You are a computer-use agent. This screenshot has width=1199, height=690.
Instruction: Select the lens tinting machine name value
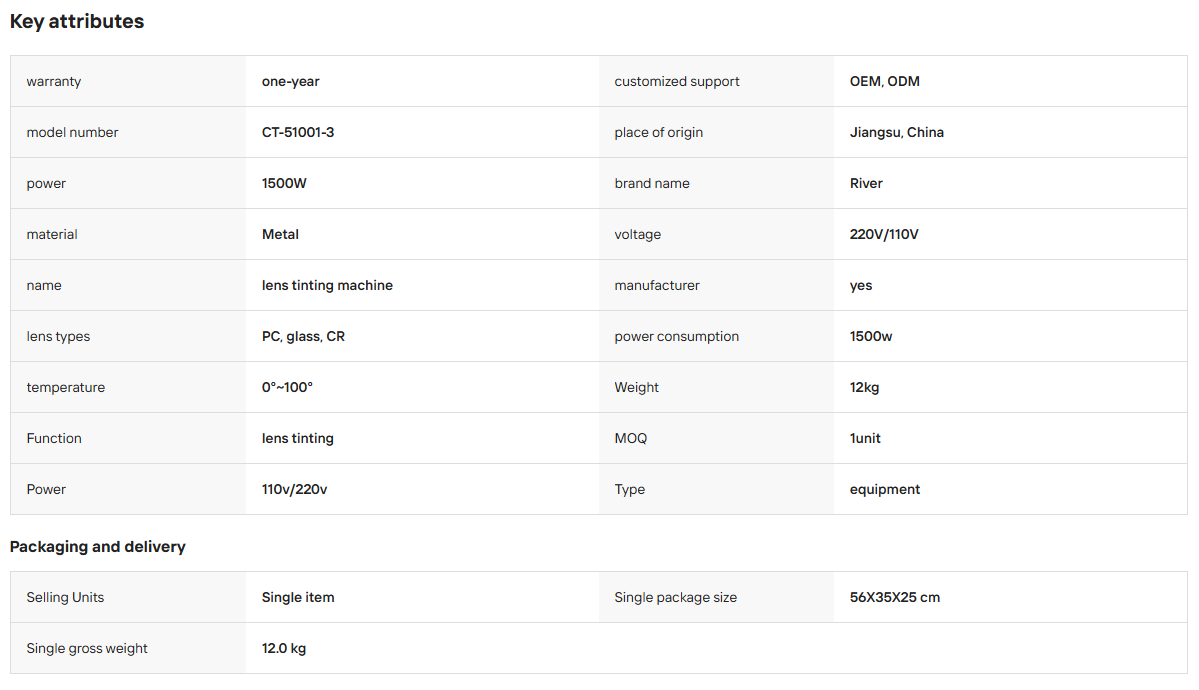(x=327, y=285)
